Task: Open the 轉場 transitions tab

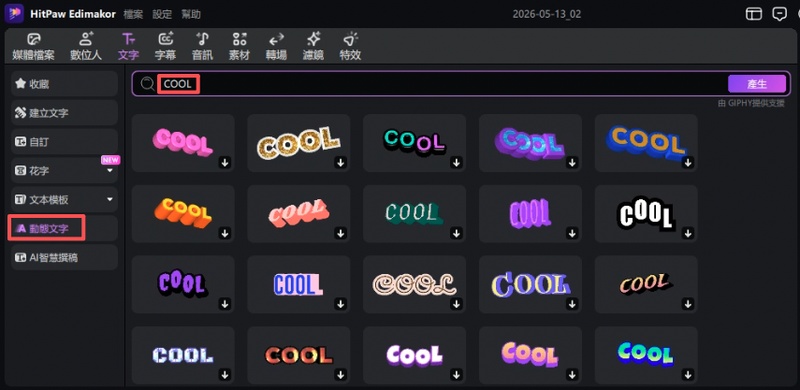Action: coord(276,46)
